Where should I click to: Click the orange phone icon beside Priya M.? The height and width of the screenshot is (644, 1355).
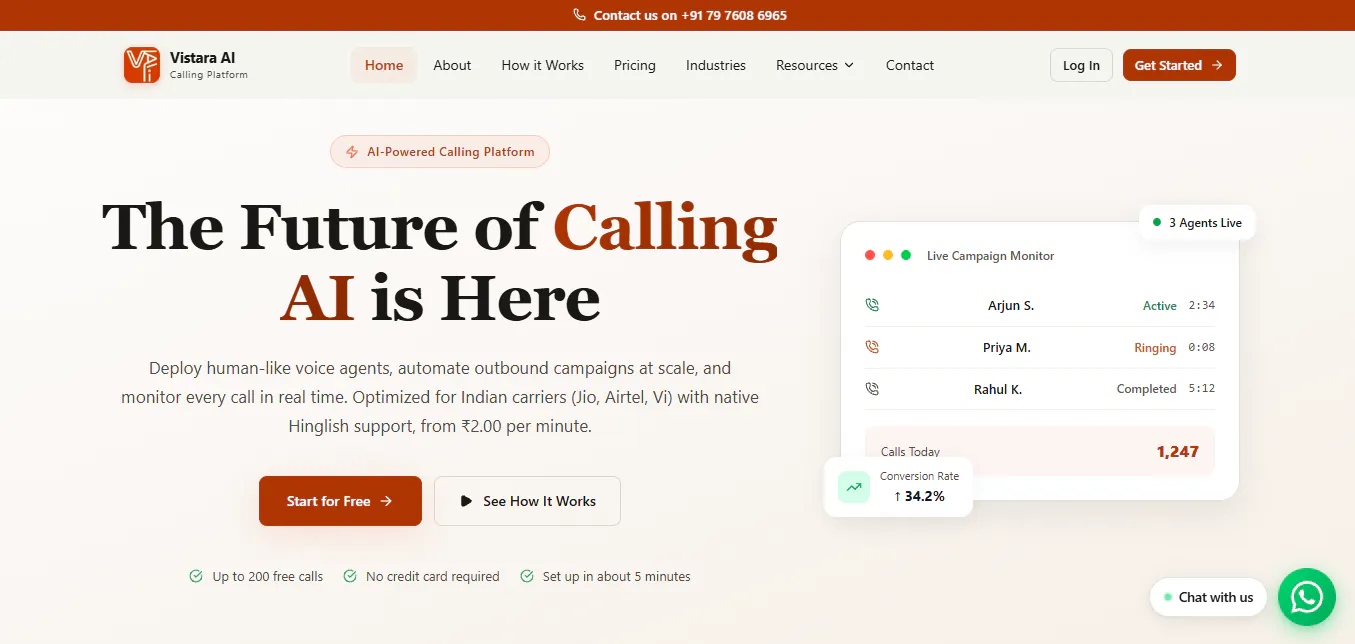click(872, 347)
